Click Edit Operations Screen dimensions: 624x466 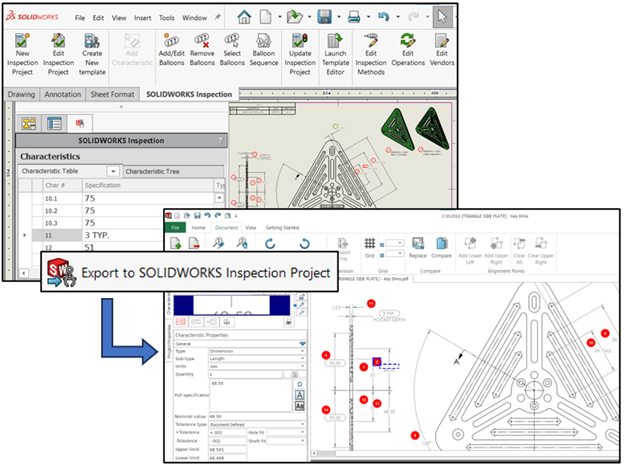pos(408,50)
